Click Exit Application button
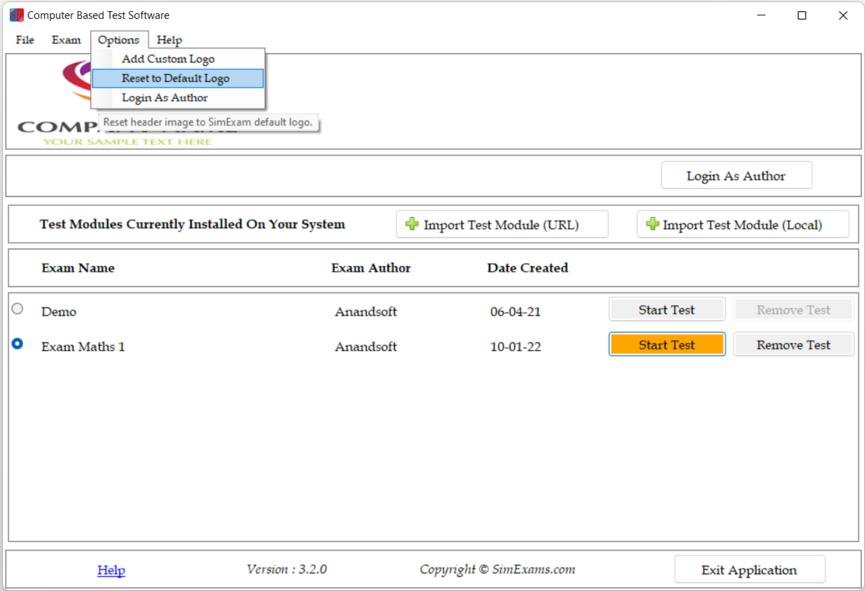The height and width of the screenshot is (591, 865). (x=749, y=570)
